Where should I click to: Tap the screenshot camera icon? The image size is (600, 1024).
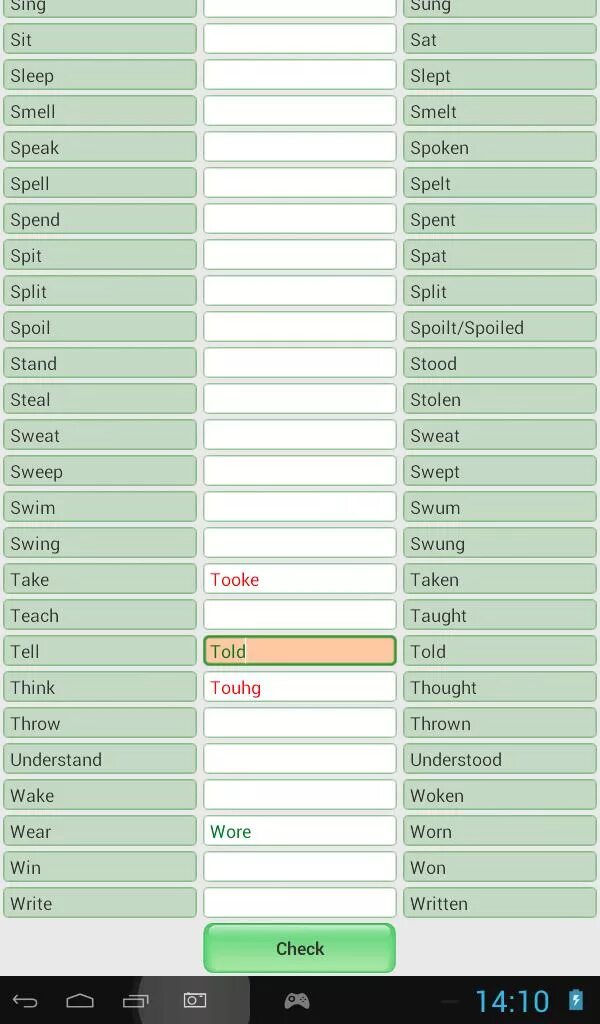(x=195, y=1001)
